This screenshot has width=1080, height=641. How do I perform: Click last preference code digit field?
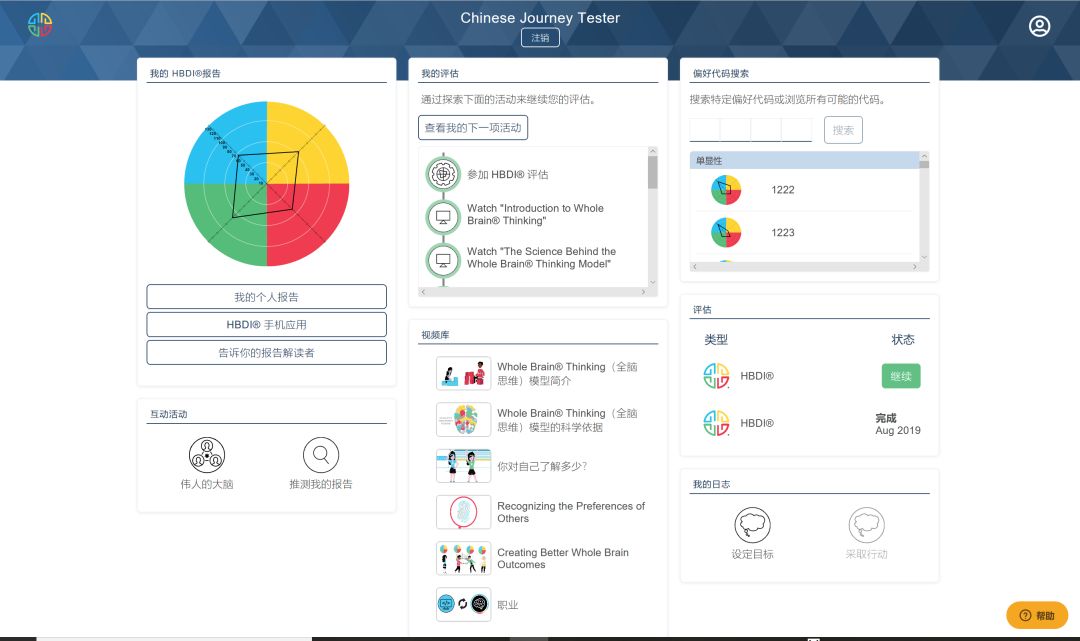[797, 129]
